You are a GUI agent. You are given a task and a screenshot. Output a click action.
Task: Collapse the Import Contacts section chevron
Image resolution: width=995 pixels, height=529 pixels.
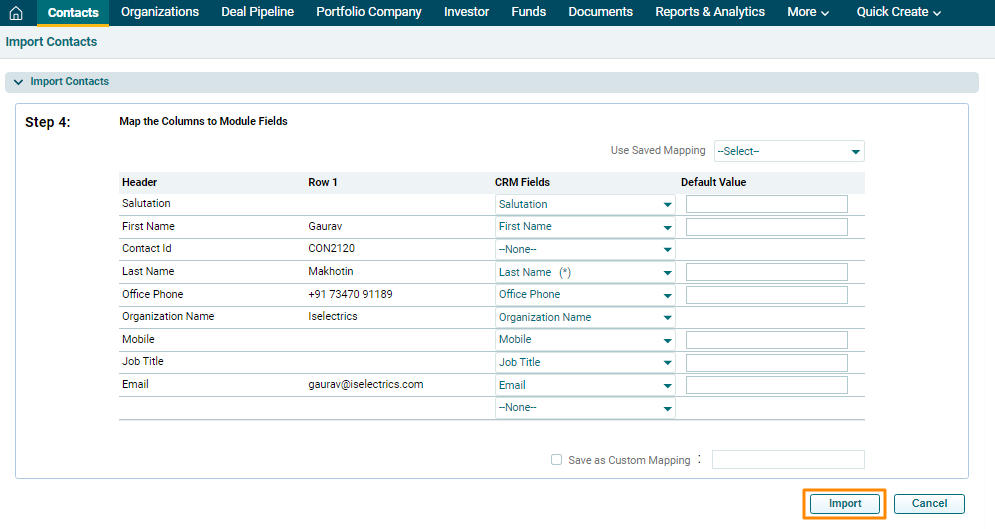[x=18, y=82]
